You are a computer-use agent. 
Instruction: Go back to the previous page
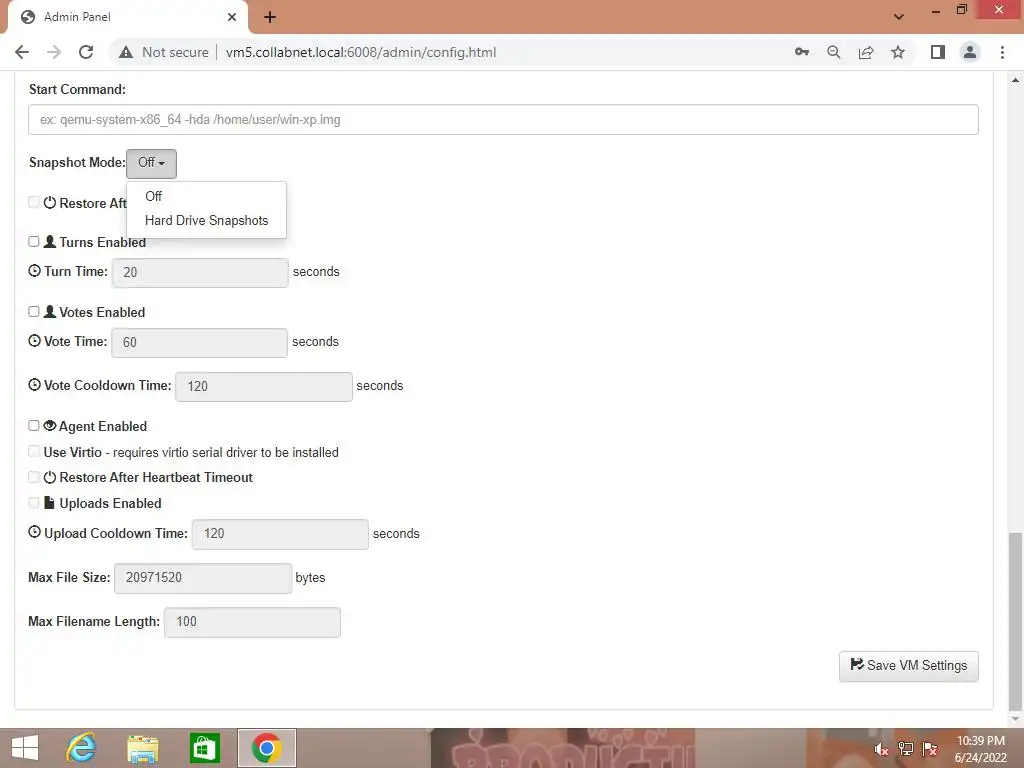point(22,52)
